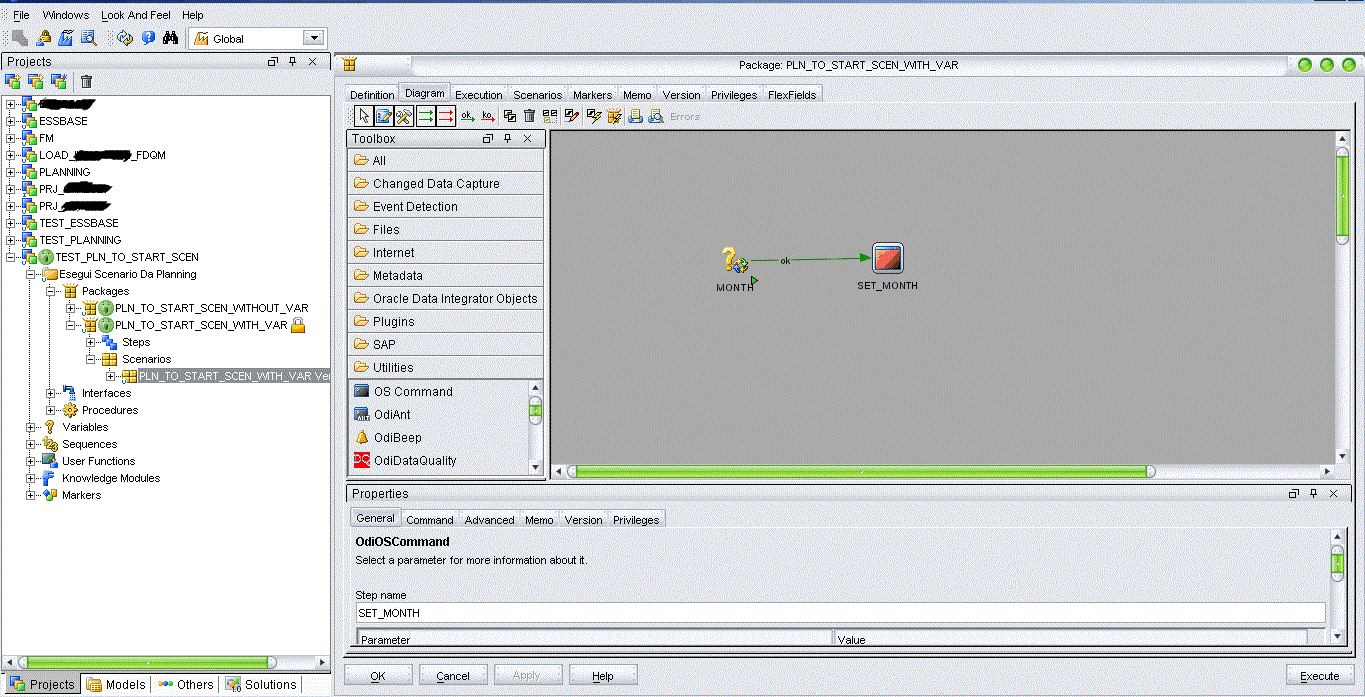Open the Global context dropdown
This screenshot has width=1365, height=697.
click(315, 37)
